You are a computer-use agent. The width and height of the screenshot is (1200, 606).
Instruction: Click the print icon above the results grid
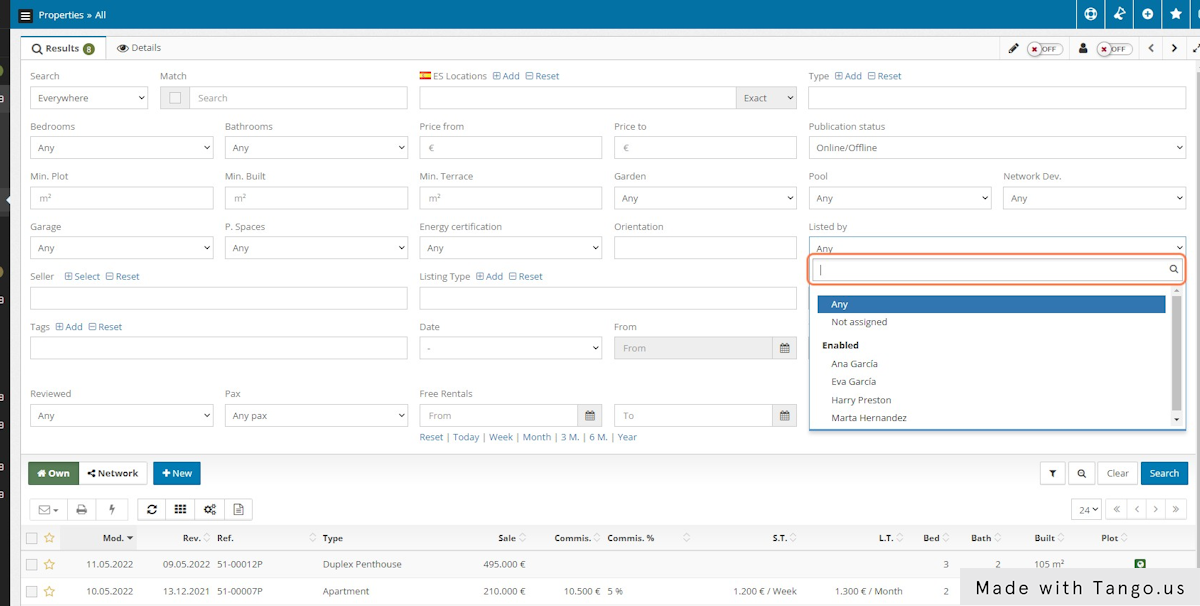[81, 509]
